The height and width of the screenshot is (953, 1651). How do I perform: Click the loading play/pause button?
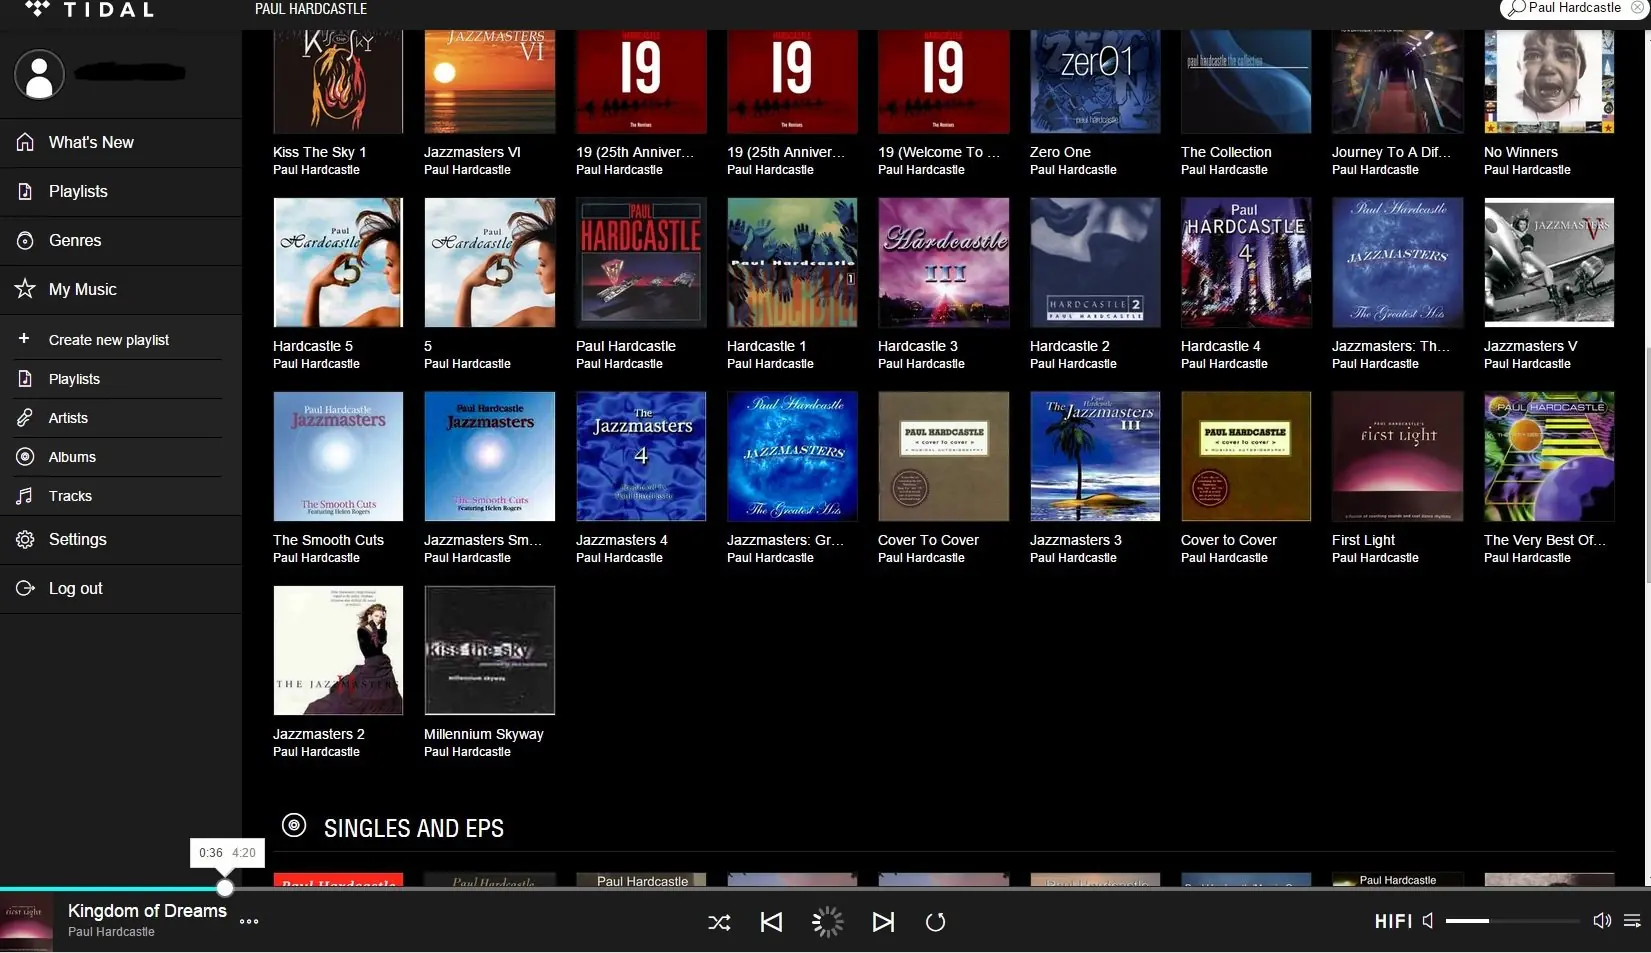pyautogui.click(x=827, y=922)
